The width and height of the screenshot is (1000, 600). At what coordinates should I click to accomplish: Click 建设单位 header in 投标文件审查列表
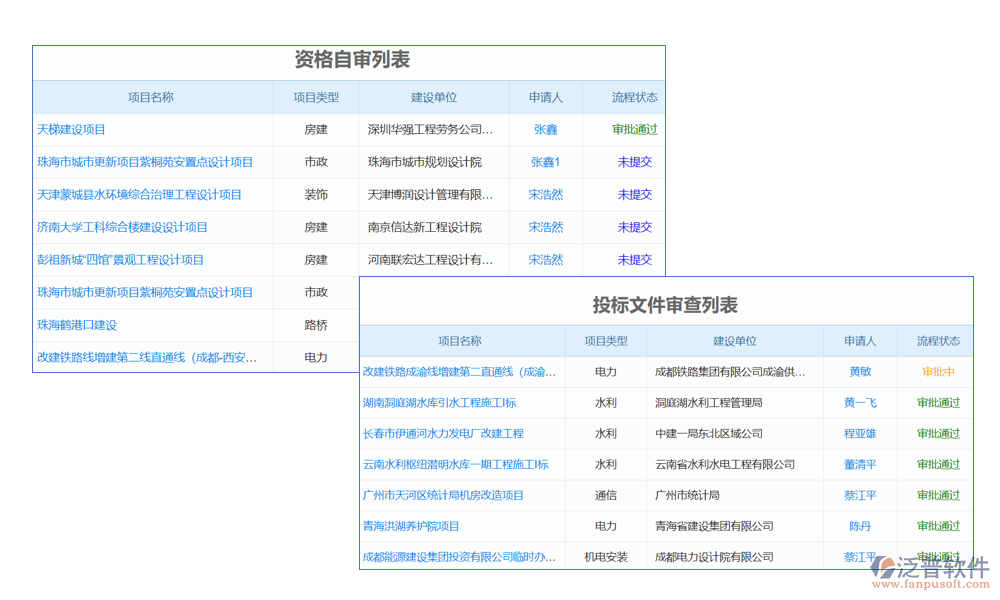734,341
